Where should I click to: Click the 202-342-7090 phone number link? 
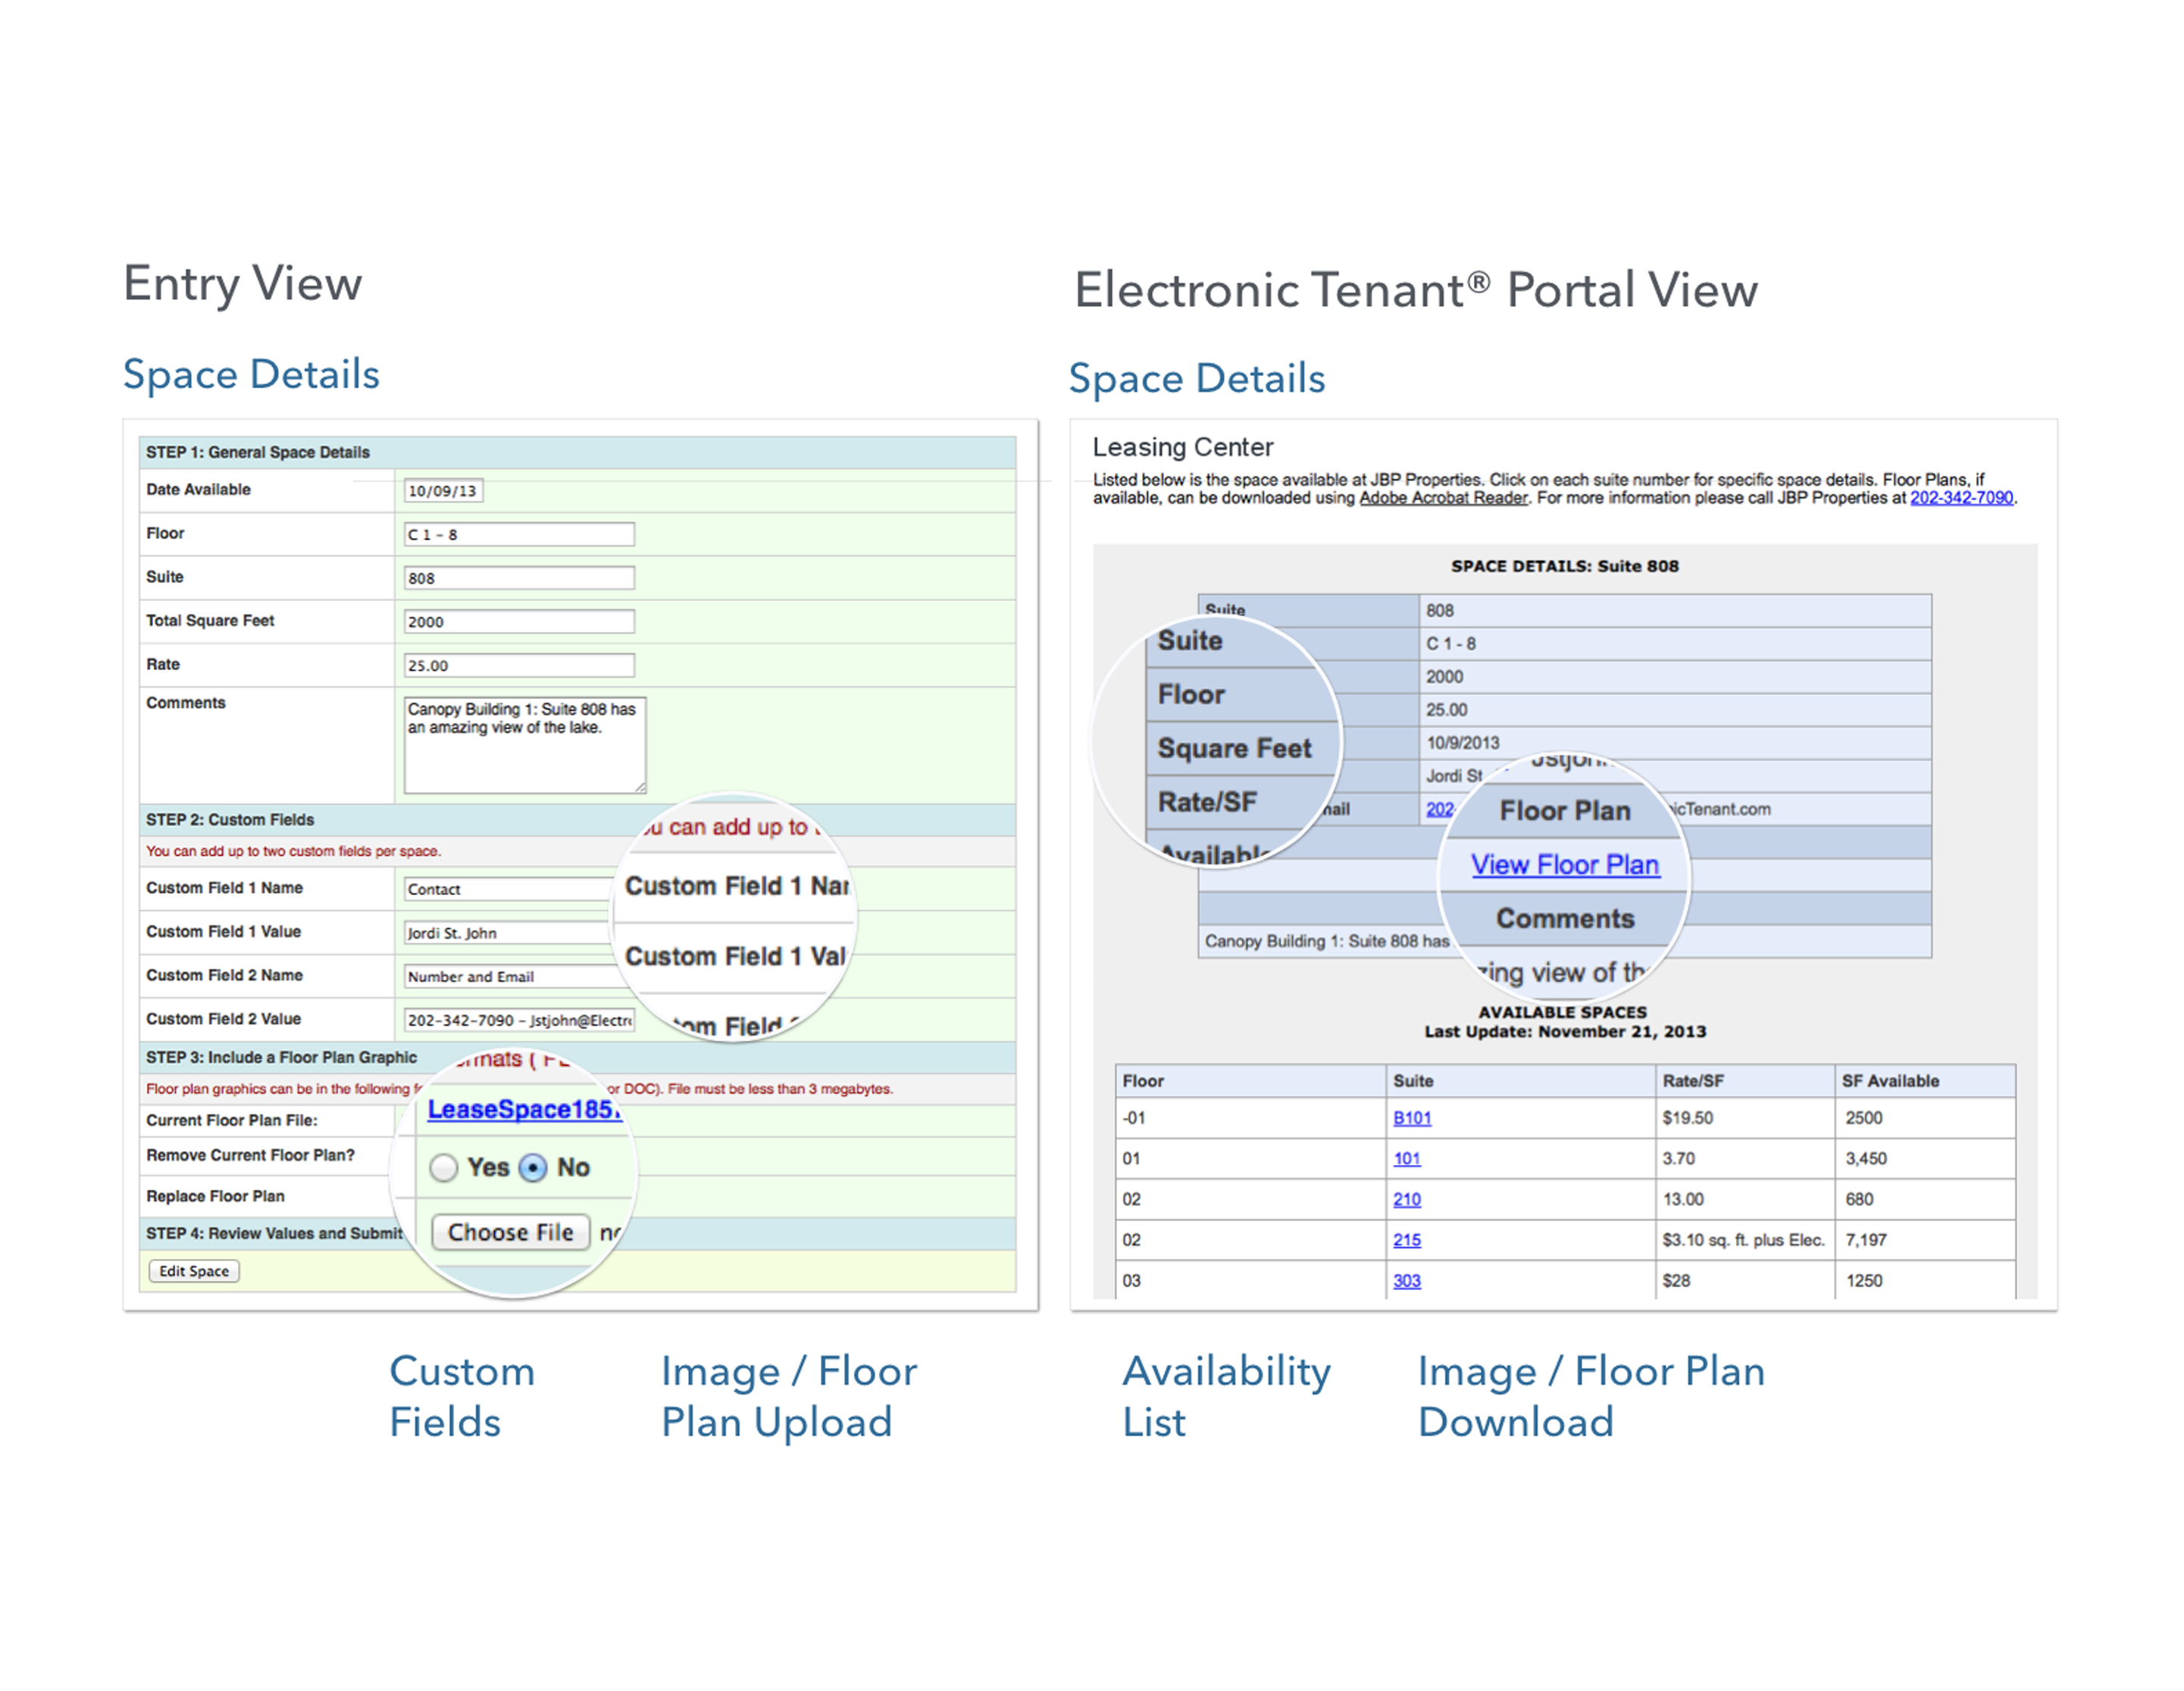click(1961, 498)
